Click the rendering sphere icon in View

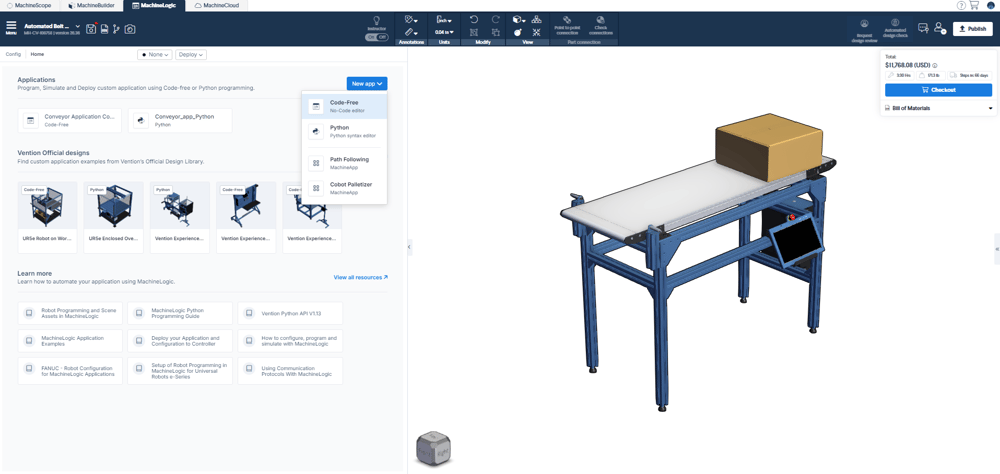[x=518, y=32]
